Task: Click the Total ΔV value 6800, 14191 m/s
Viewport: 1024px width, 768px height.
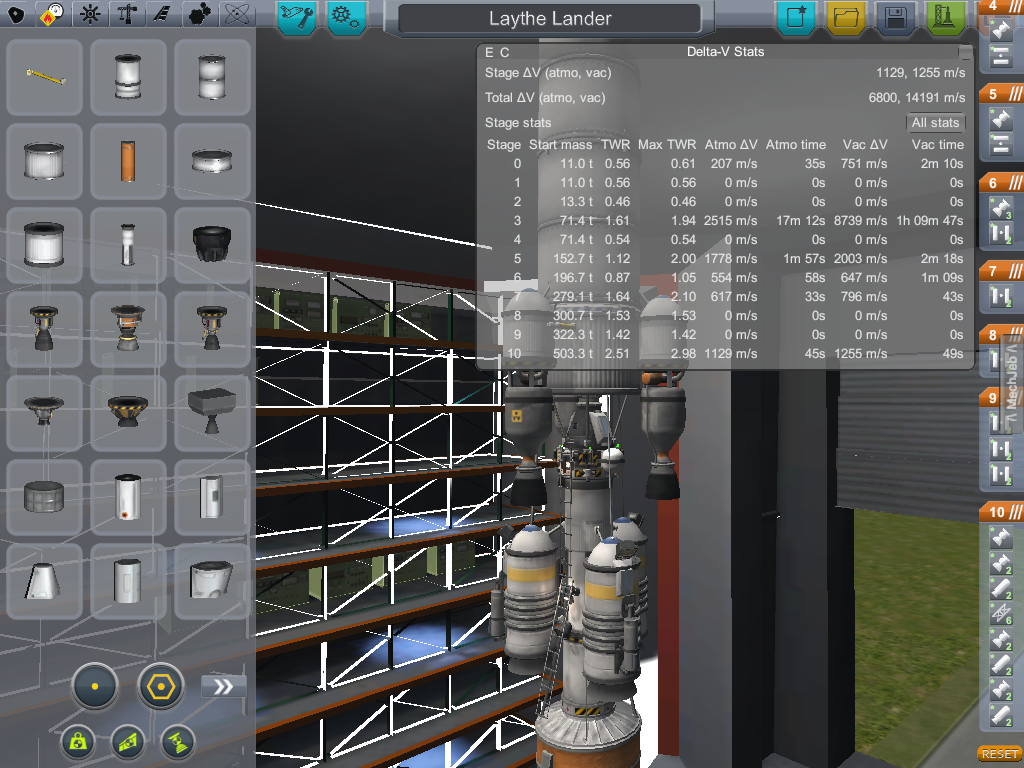Action: pos(916,98)
